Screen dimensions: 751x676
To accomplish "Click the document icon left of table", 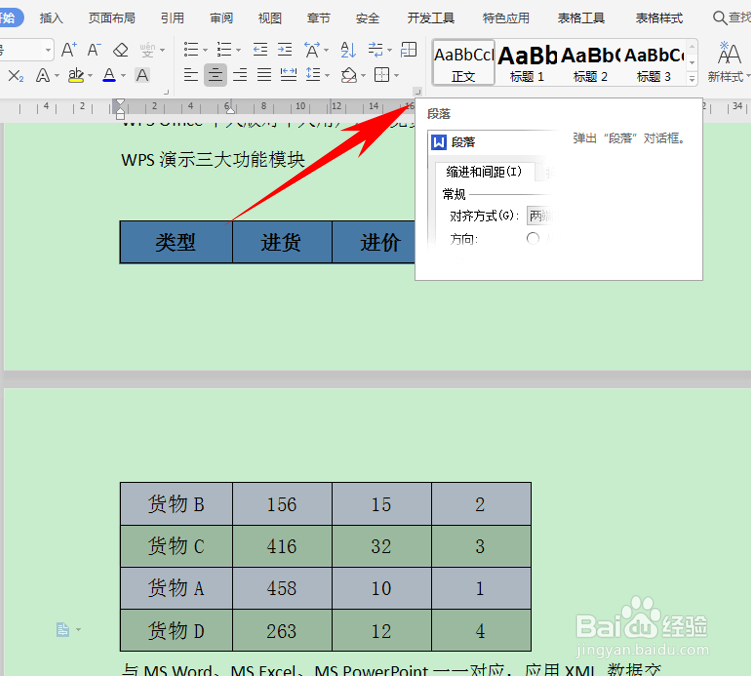I will pos(63,629).
